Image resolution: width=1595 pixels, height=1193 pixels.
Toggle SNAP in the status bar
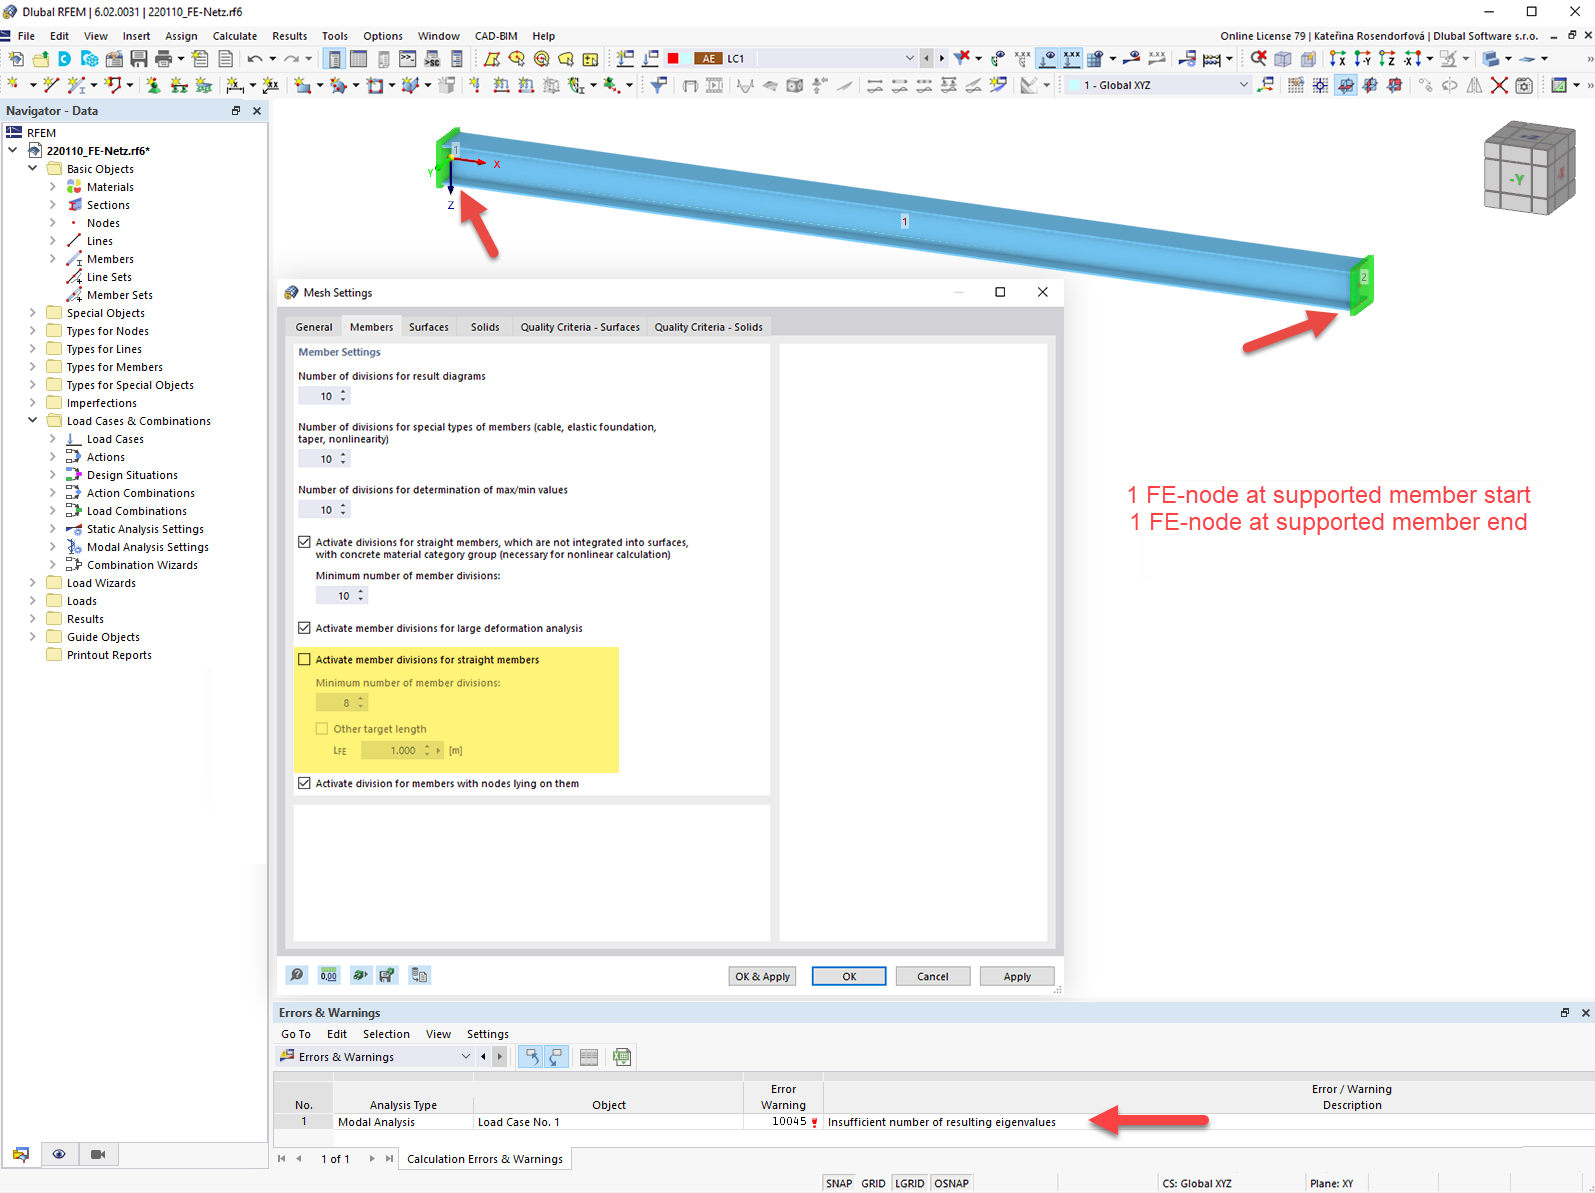(x=839, y=1184)
